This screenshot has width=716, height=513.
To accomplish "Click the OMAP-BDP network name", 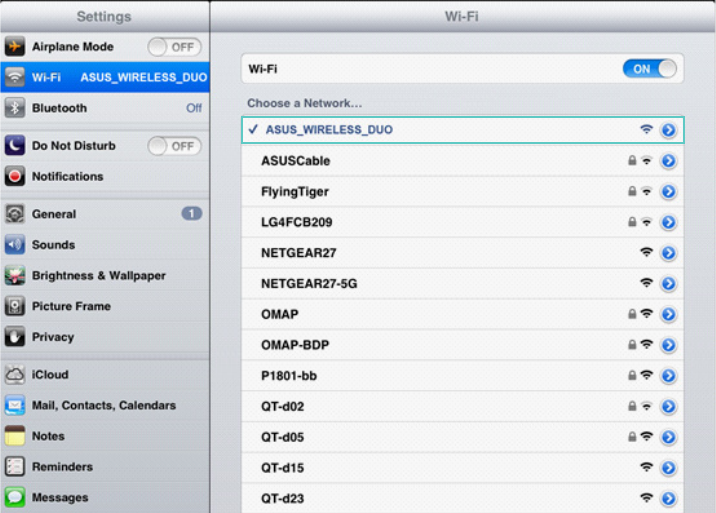I will point(295,345).
